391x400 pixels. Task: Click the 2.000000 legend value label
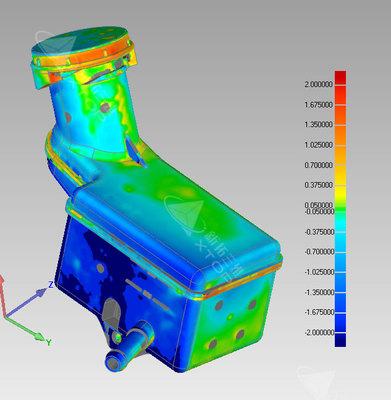(x=318, y=85)
